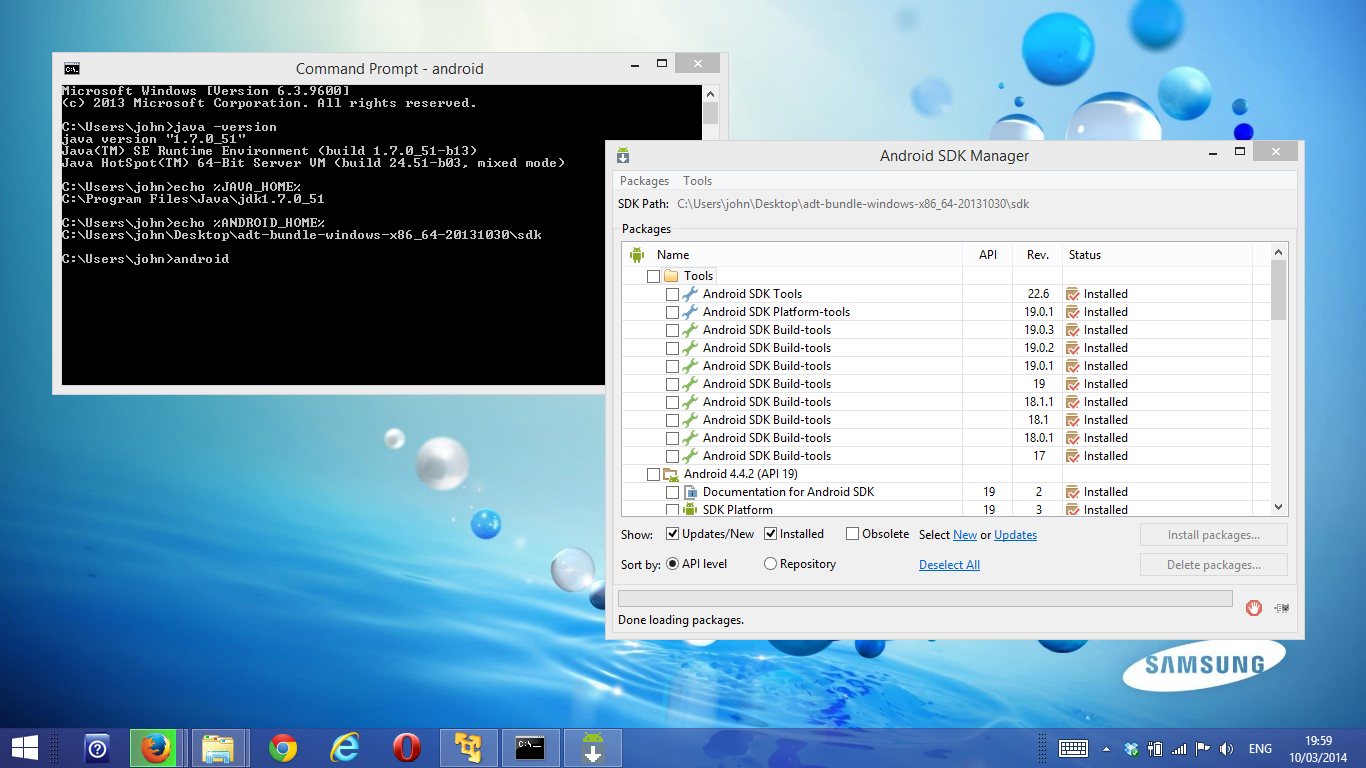Check the Android SDK Platform-tools checkbox
The width and height of the screenshot is (1366, 768).
tap(672, 312)
